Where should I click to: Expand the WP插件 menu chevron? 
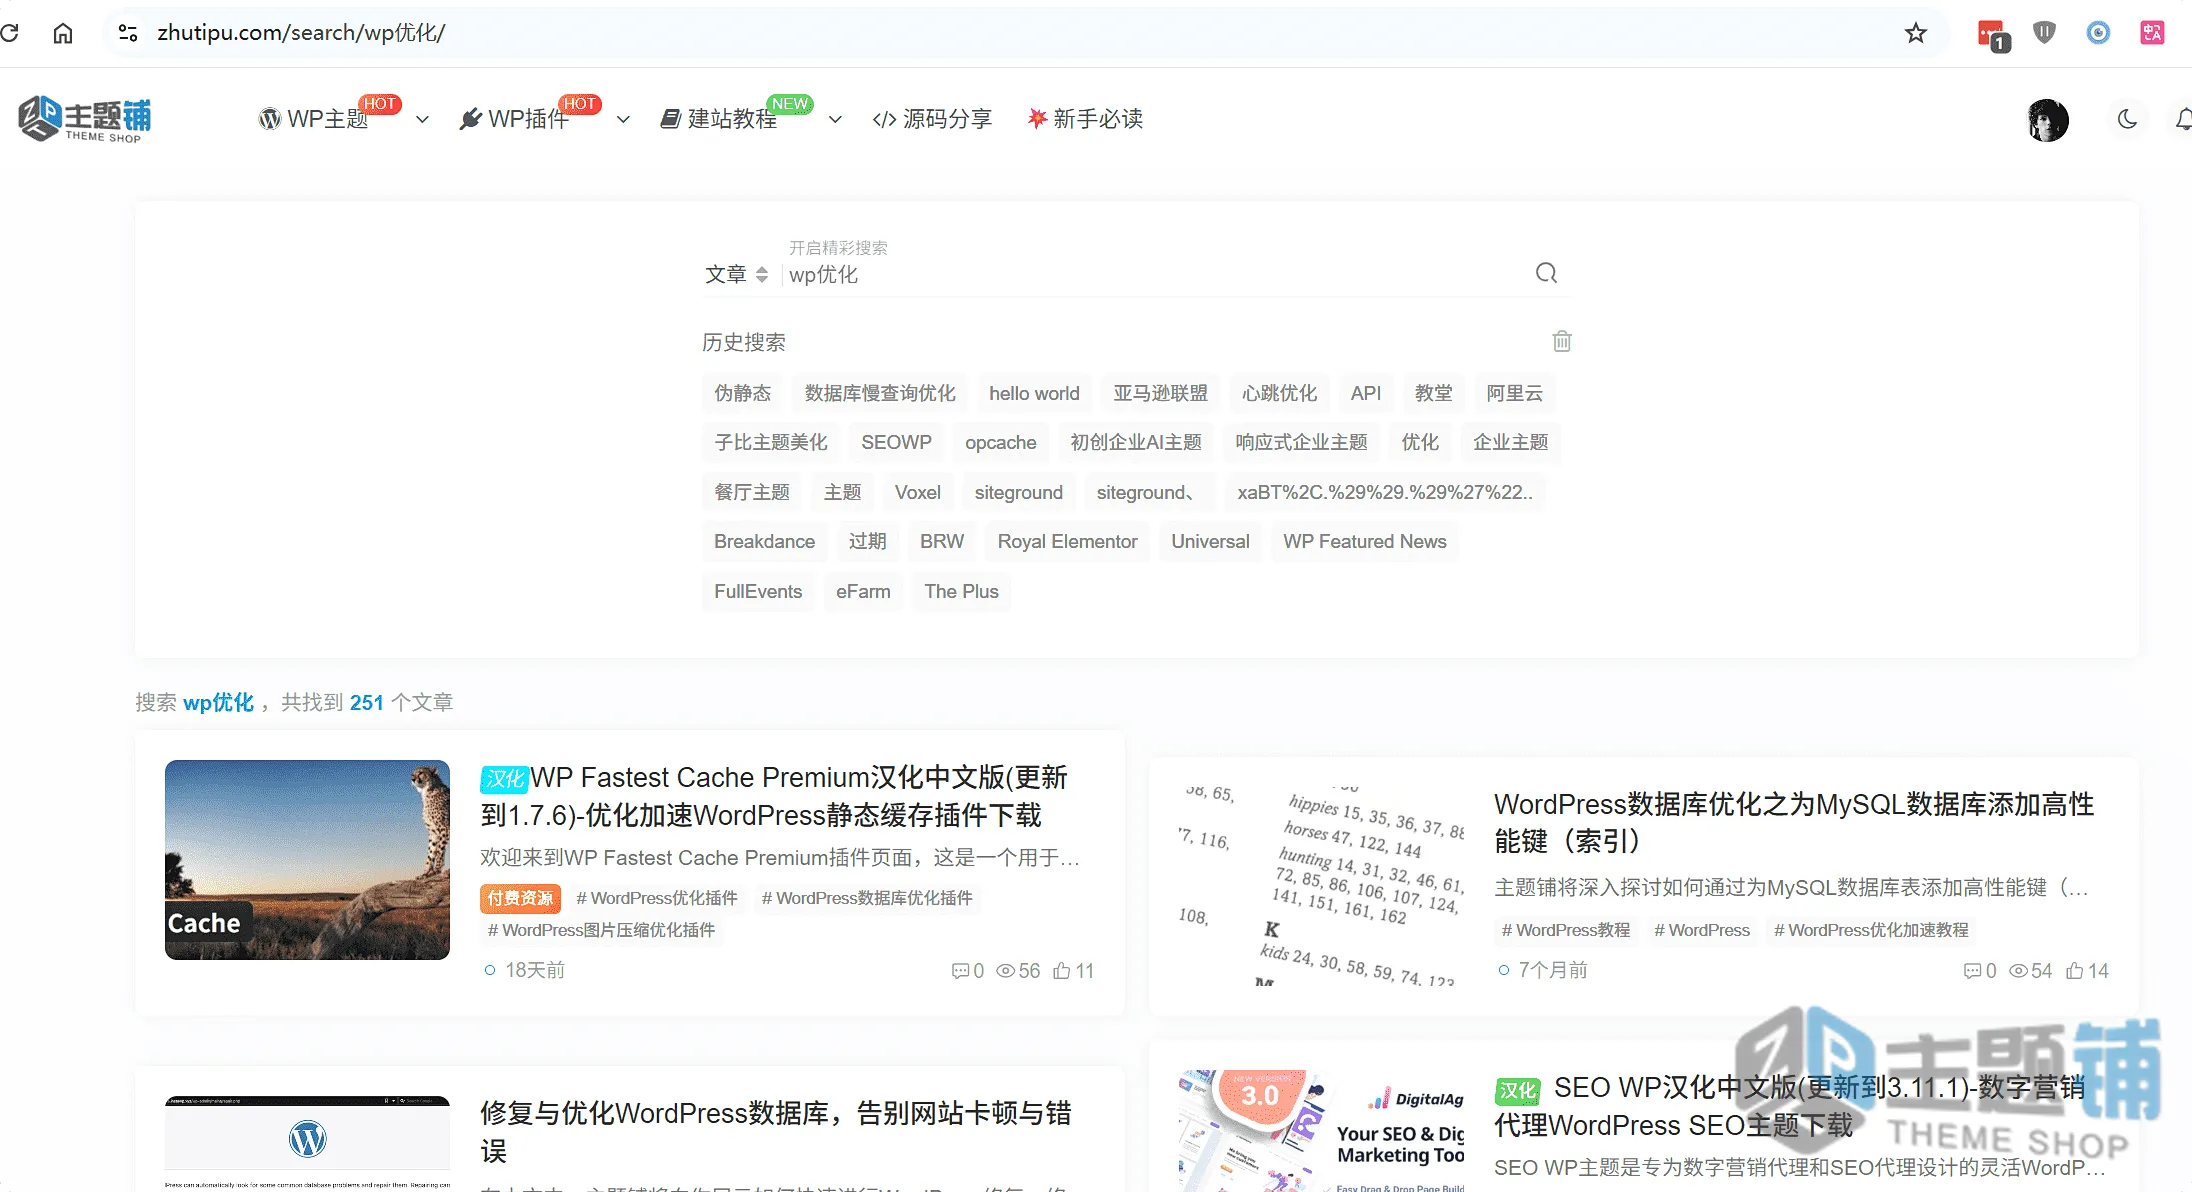623,120
